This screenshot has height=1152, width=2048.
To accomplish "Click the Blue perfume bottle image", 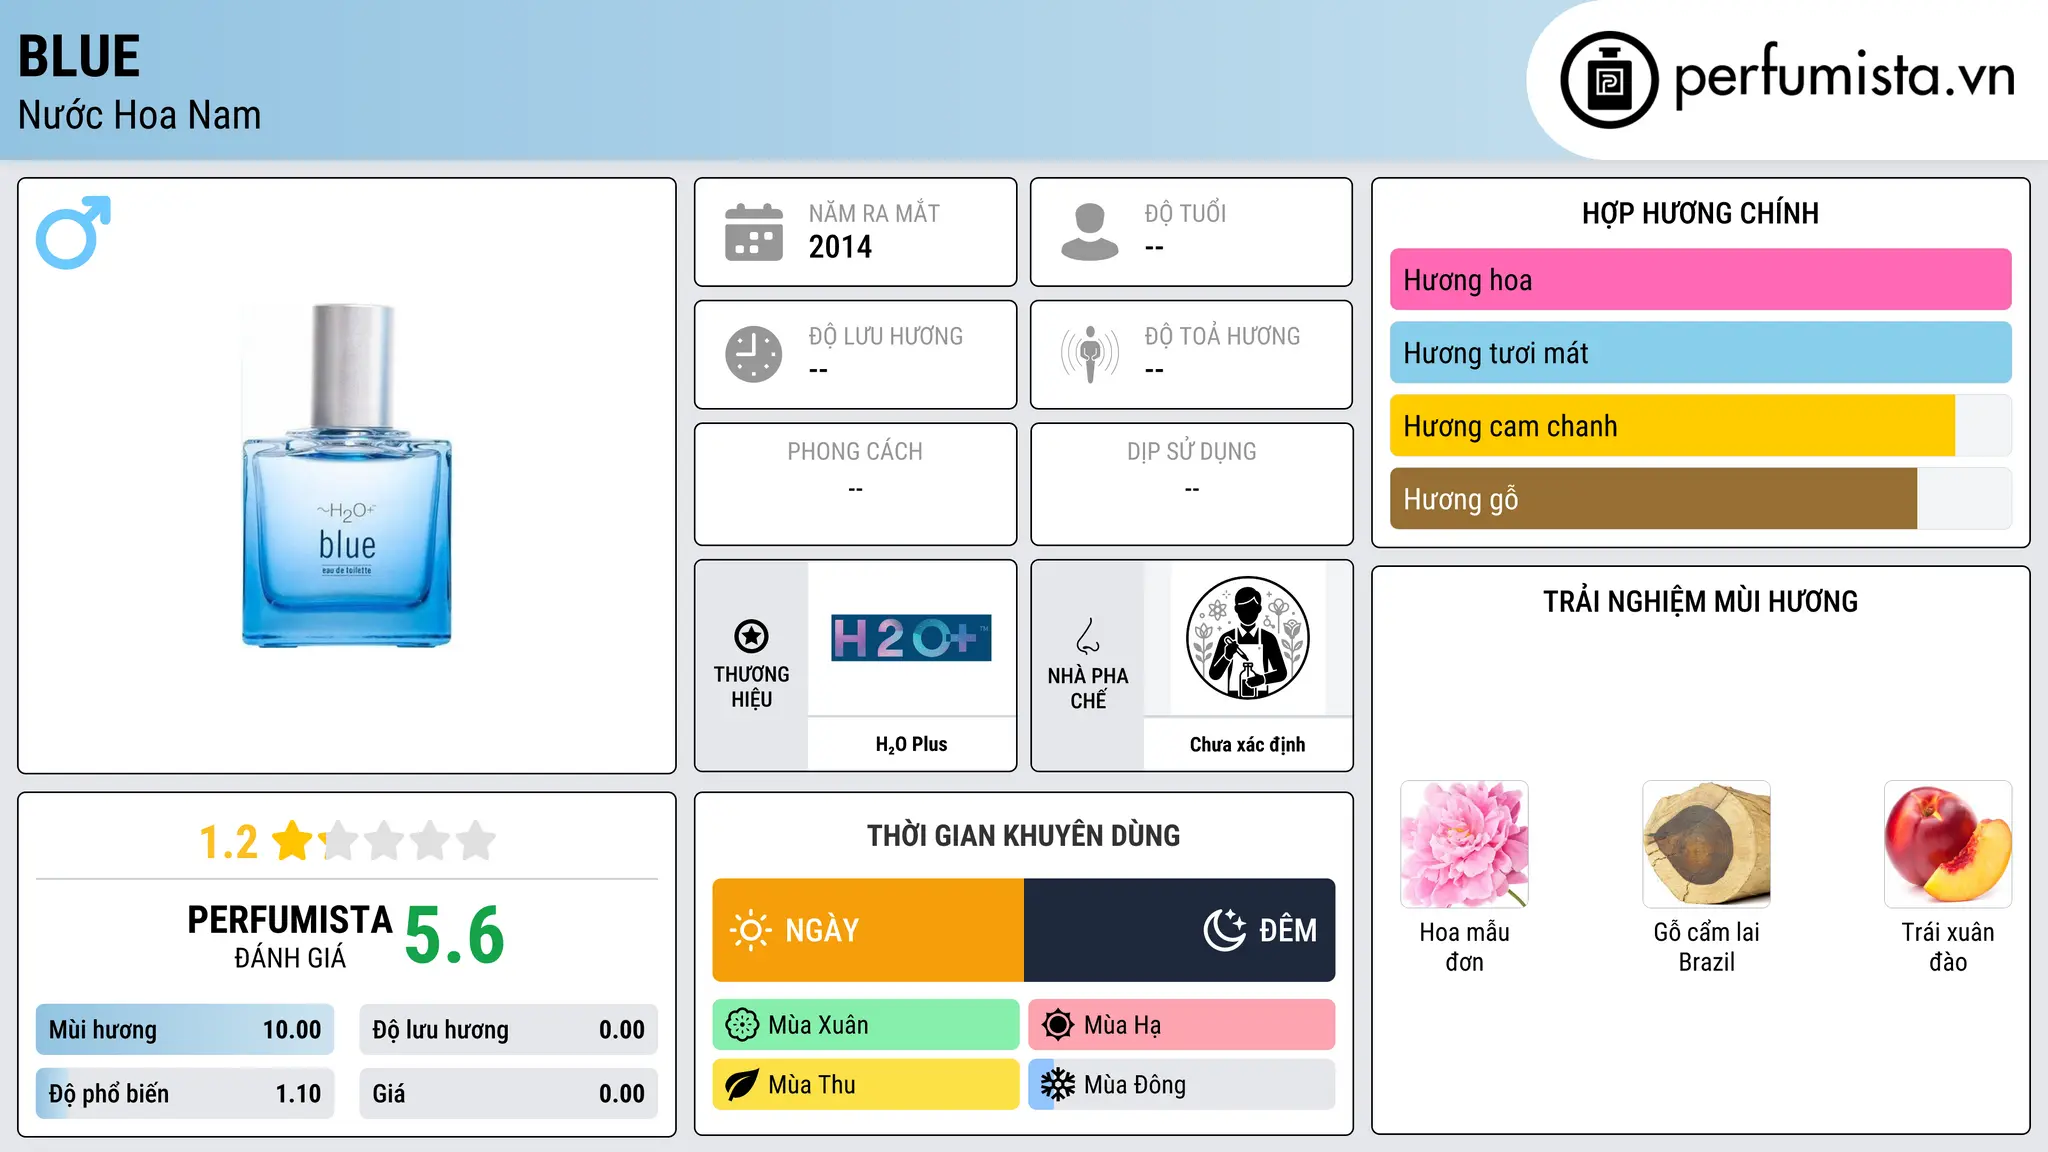I will pyautogui.click(x=347, y=475).
